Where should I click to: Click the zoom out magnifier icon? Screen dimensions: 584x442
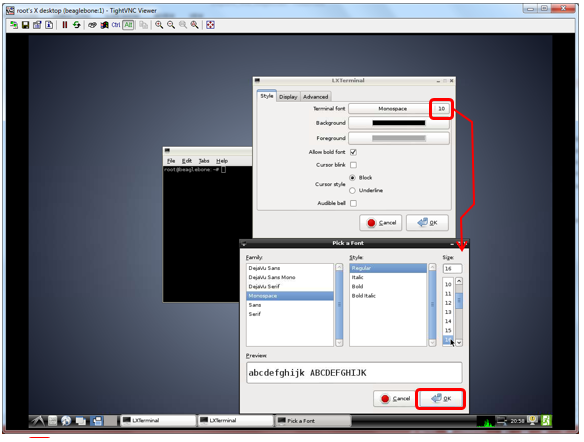tap(171, 25)
